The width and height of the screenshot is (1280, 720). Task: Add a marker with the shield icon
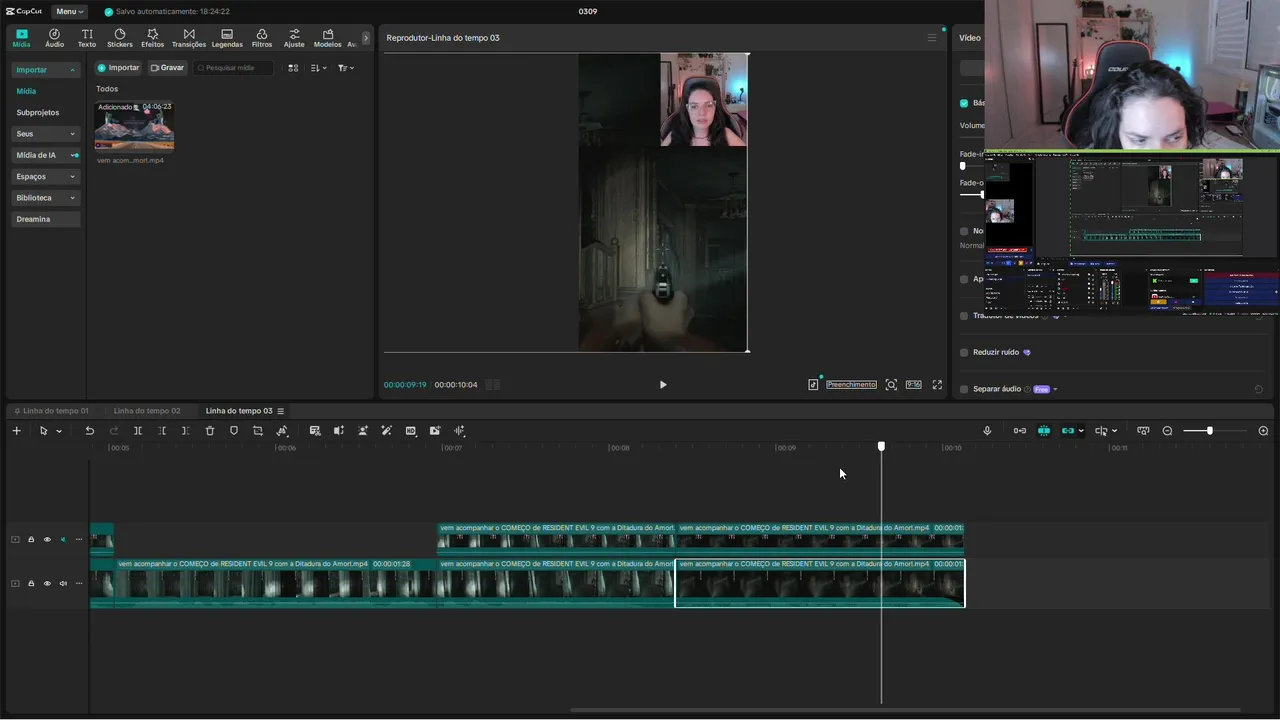pyautogui.click(x=234, y=431)
